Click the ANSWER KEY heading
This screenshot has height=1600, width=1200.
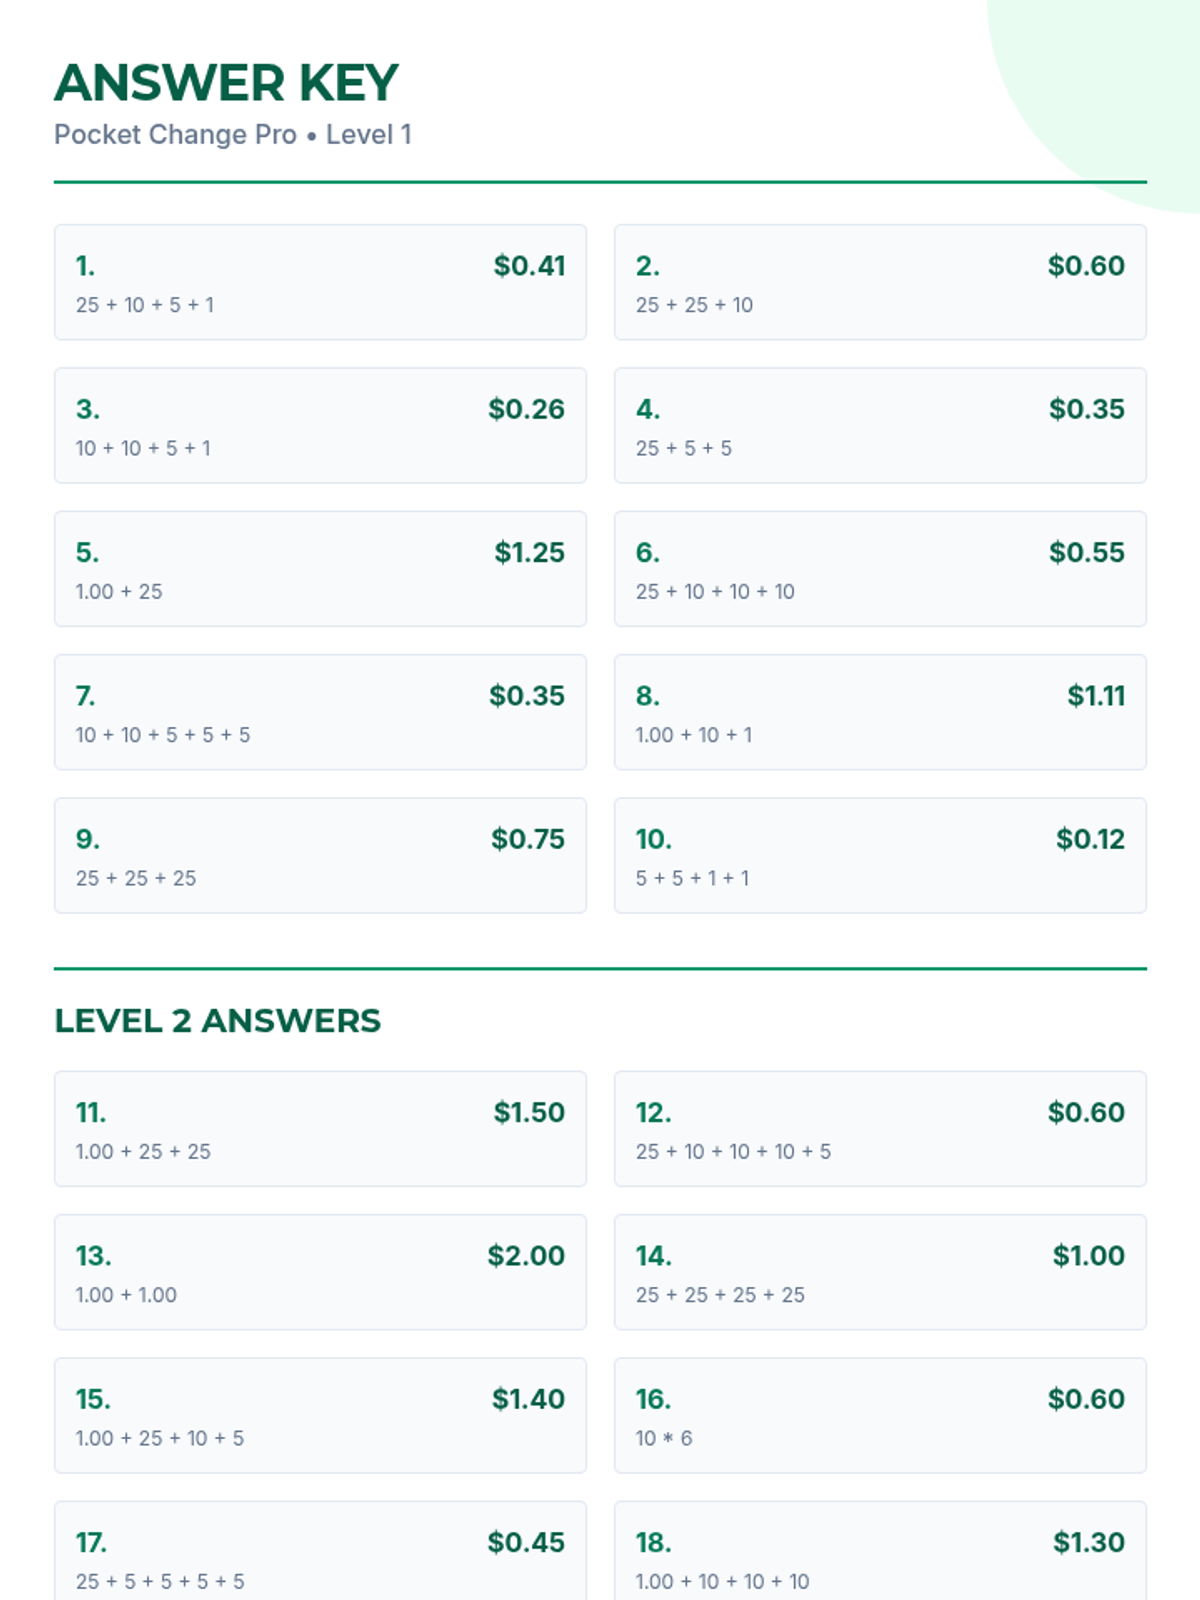(x=226, y=83)
